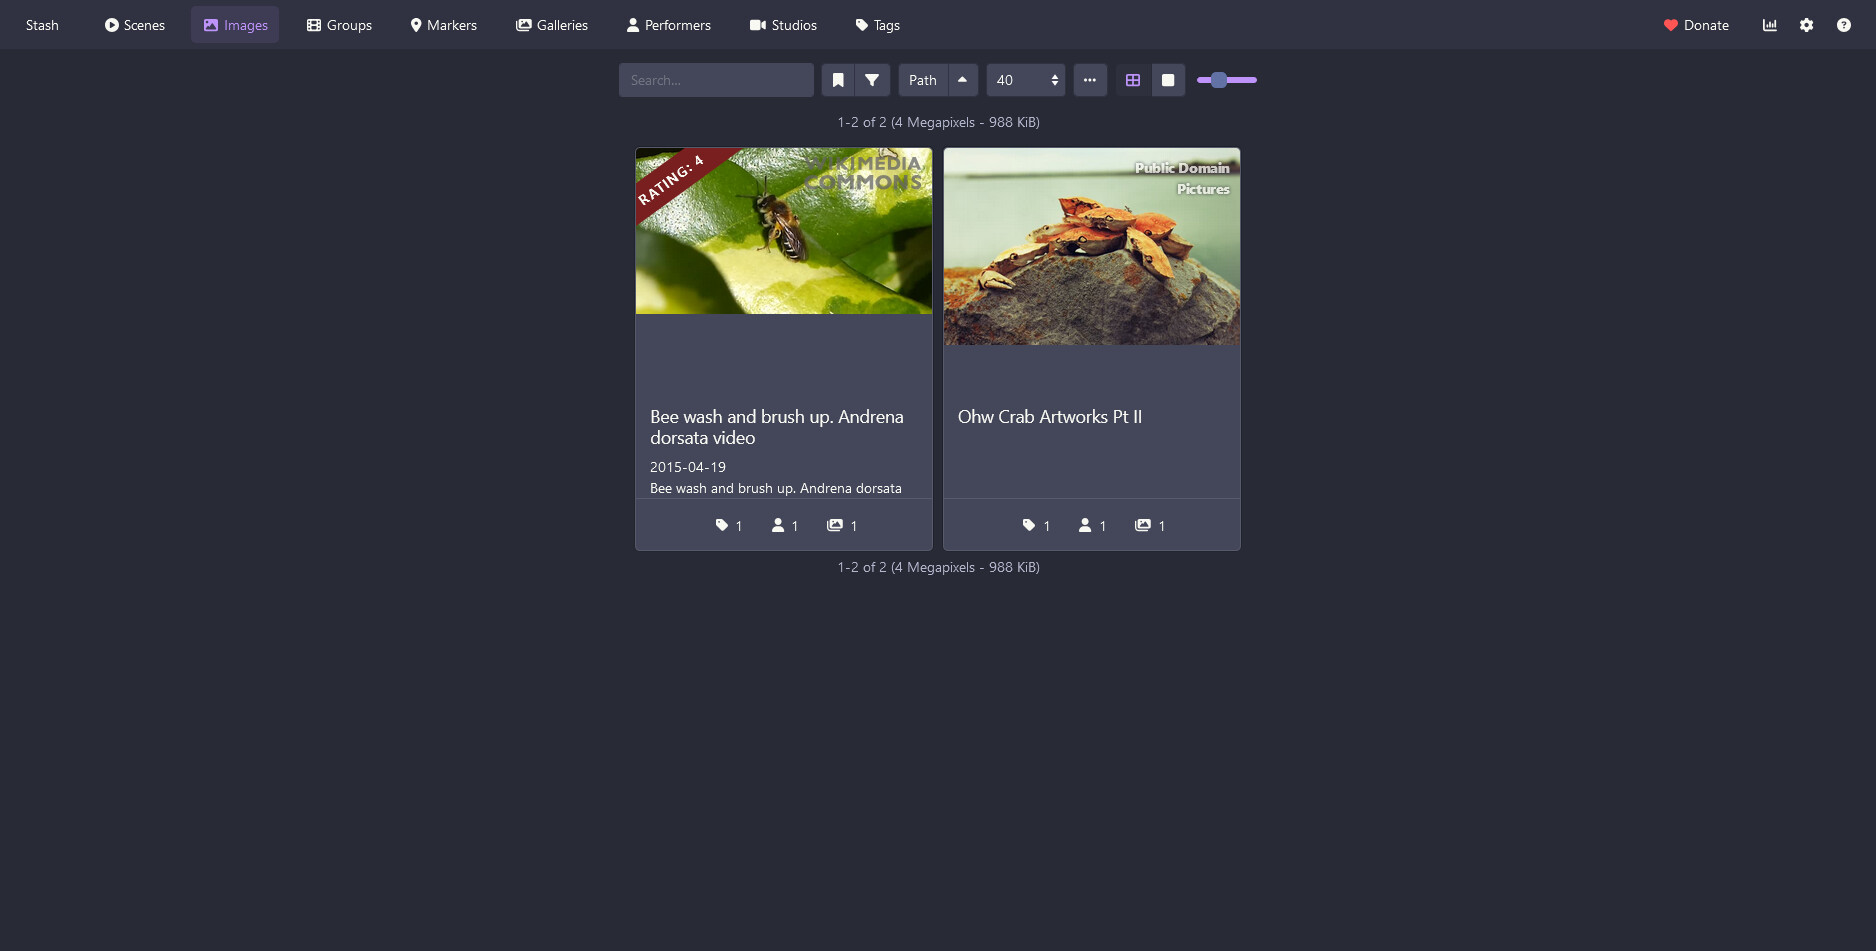Open the Performers tab
This screenshot has height=951, width=1876.
[x=668, y=25]
